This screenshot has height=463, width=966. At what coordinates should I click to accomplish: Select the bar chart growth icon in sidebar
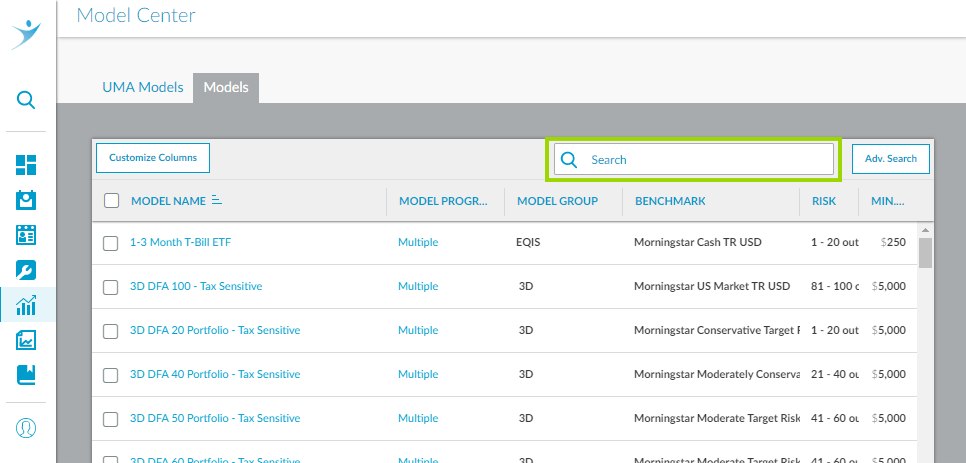click(27, 305)
